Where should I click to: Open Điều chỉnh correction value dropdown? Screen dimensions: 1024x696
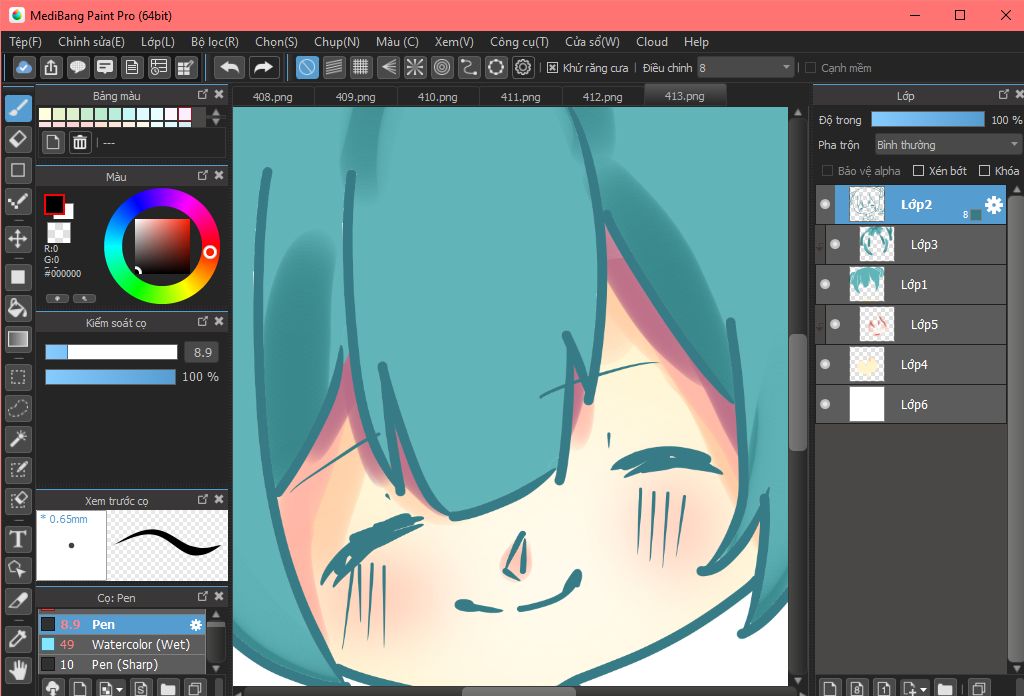744,68
